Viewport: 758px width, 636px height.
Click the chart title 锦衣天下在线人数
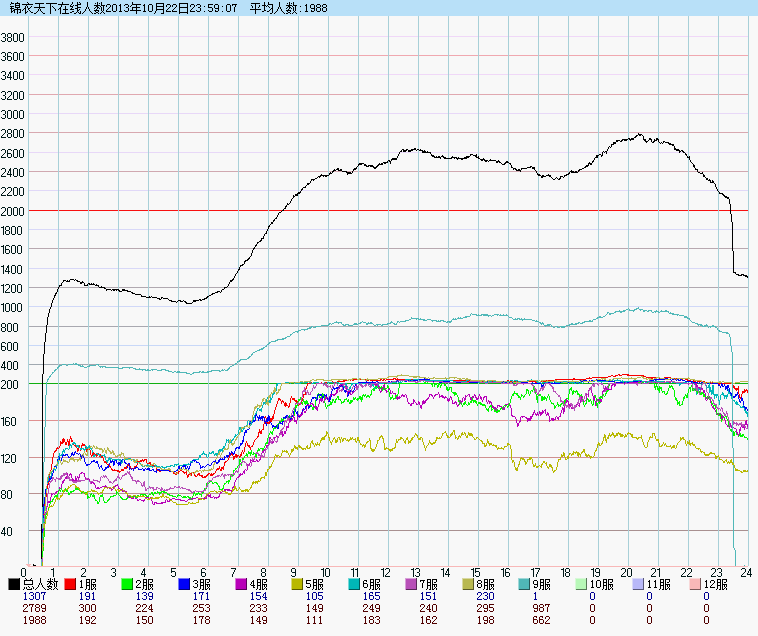pyautogui.click(x=51, y=8)
